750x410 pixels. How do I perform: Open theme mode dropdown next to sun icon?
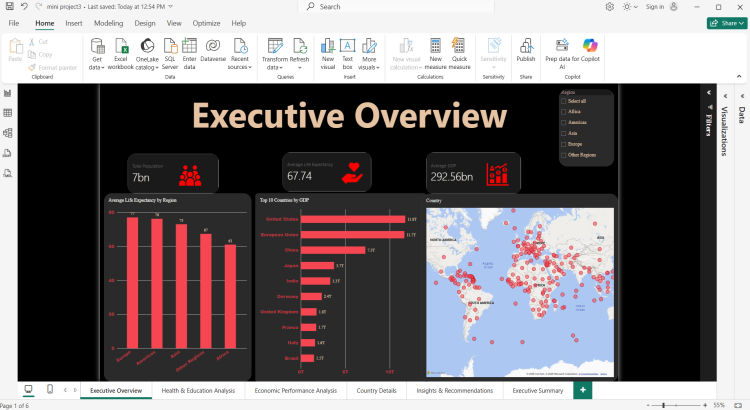coord(636,7)
